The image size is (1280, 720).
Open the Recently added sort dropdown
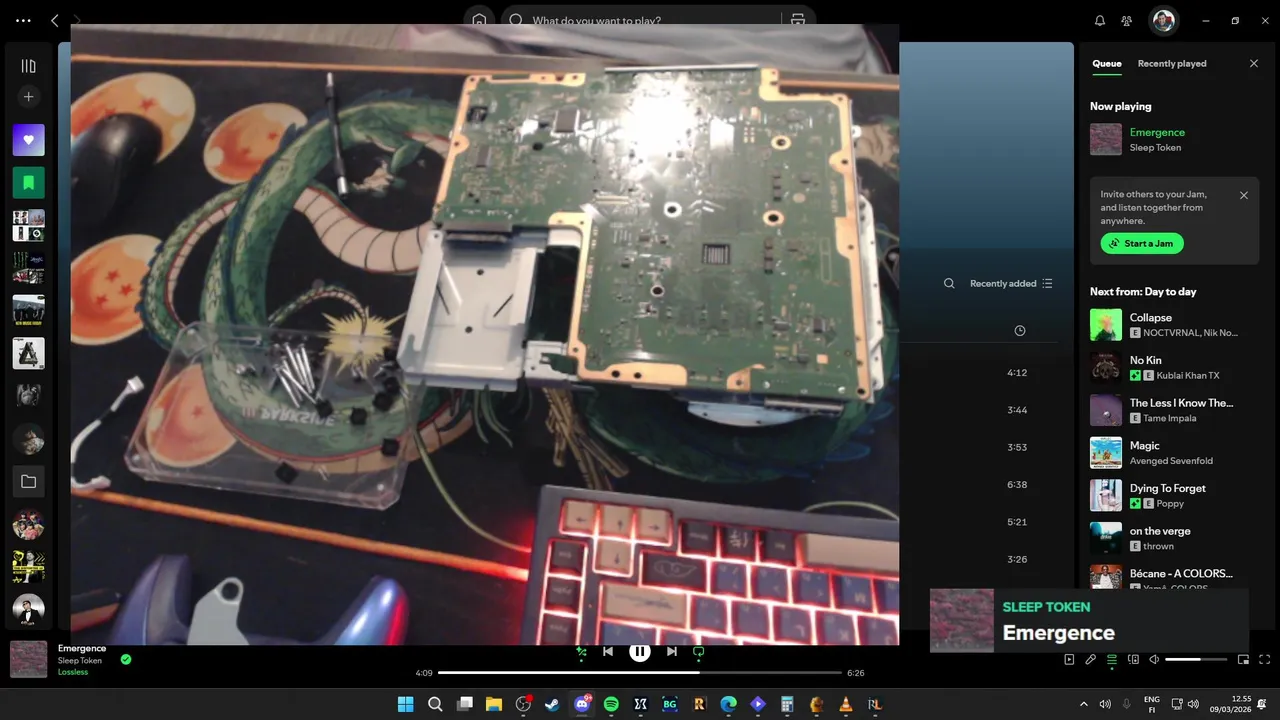point(1011,283)
